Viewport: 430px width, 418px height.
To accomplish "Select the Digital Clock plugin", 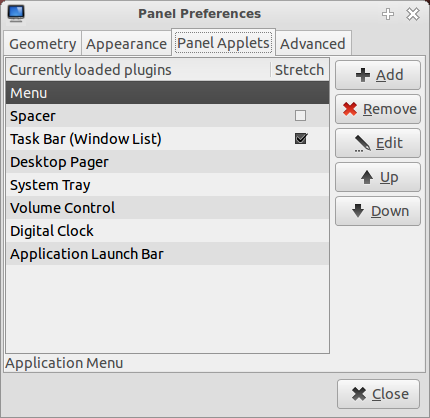I will pos(167,231).
